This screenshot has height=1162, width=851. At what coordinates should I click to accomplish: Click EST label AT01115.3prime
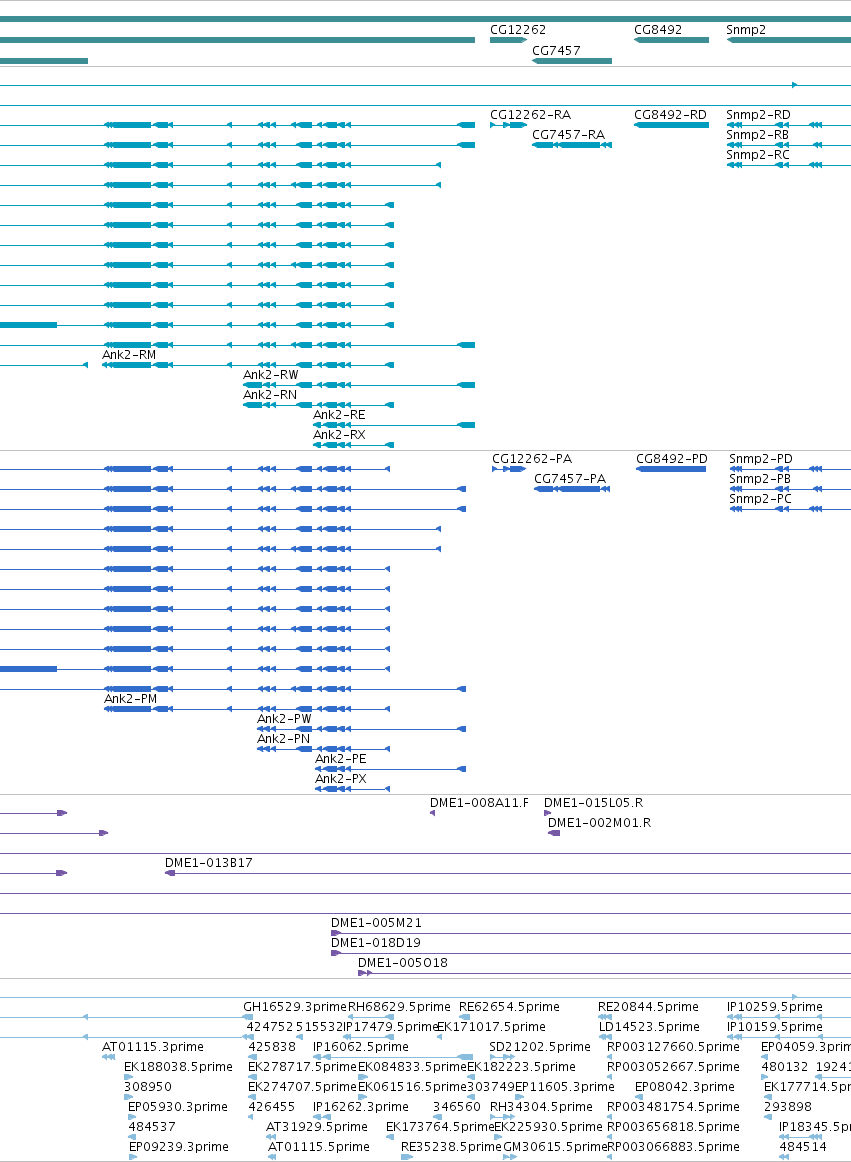pos(153,1046)
